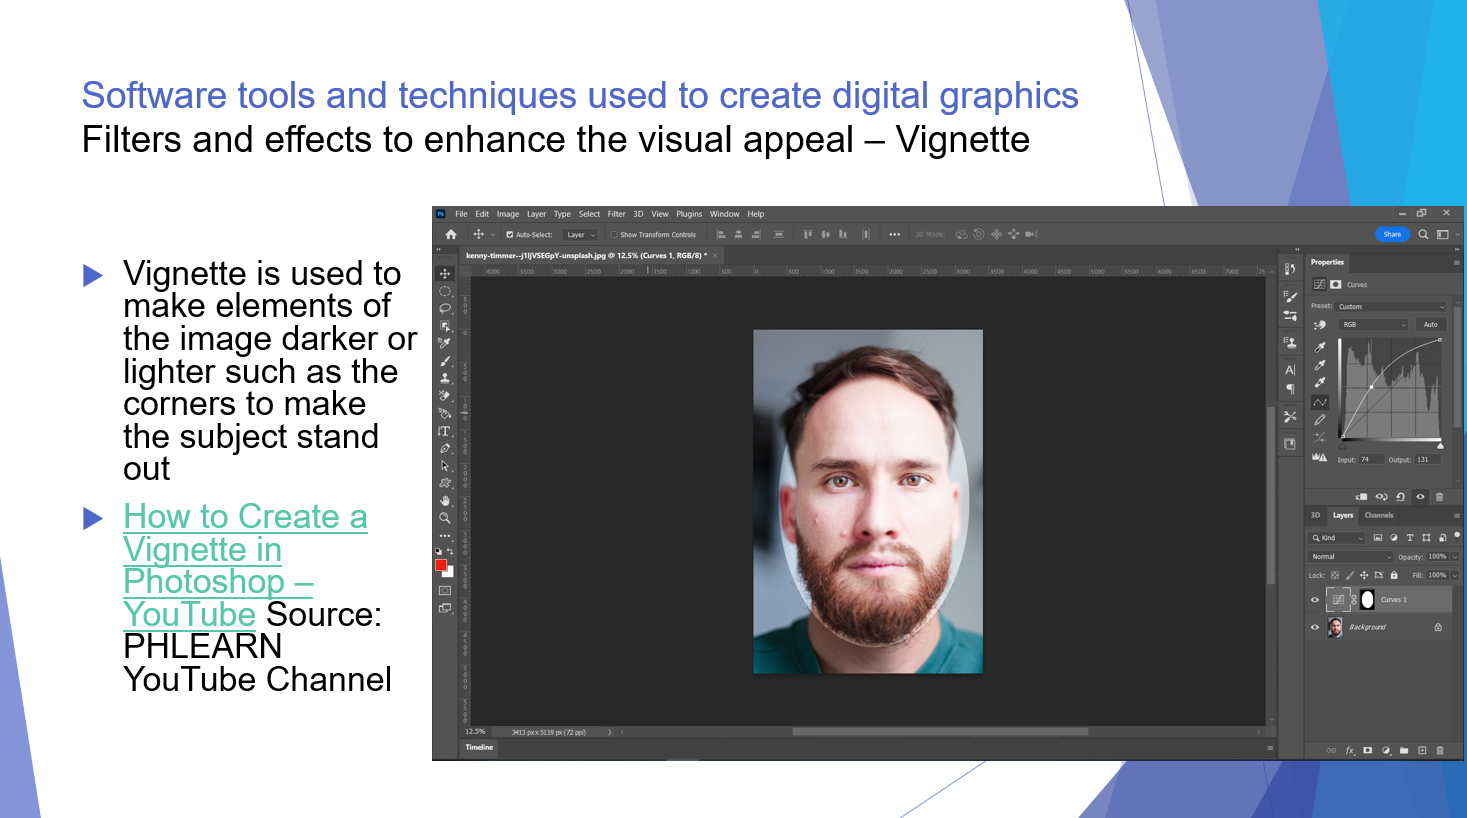
Task: Add layer mask from Layers panel bottom
Action: pos(1367,750)
